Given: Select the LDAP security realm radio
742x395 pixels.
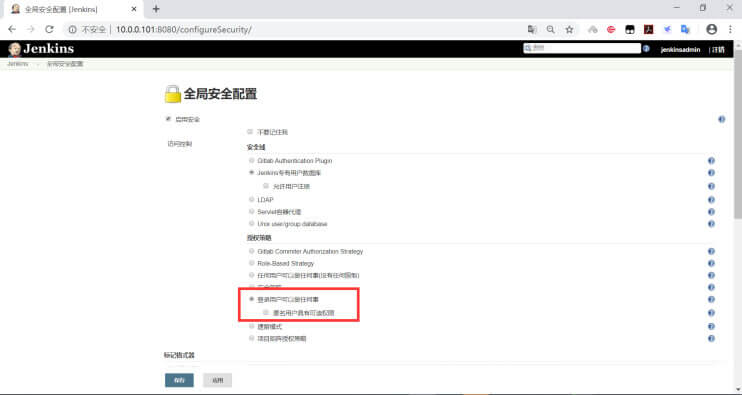Looking at the screenshot, I should pyautogui.click(x=252, y=199).
